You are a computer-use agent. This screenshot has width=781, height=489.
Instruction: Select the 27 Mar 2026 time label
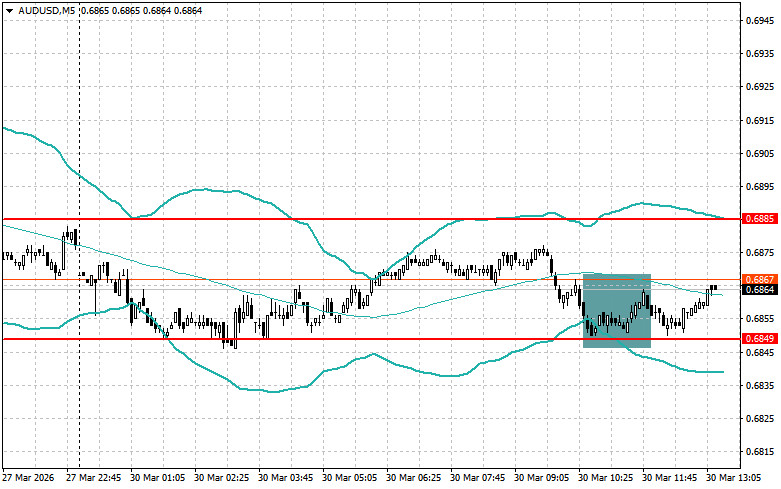28,478
